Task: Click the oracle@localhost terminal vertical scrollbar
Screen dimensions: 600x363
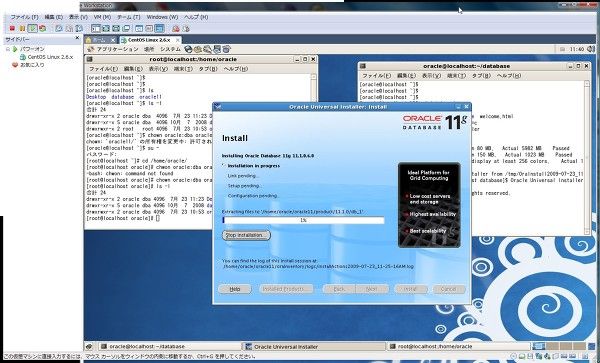Action: [587, 157]
